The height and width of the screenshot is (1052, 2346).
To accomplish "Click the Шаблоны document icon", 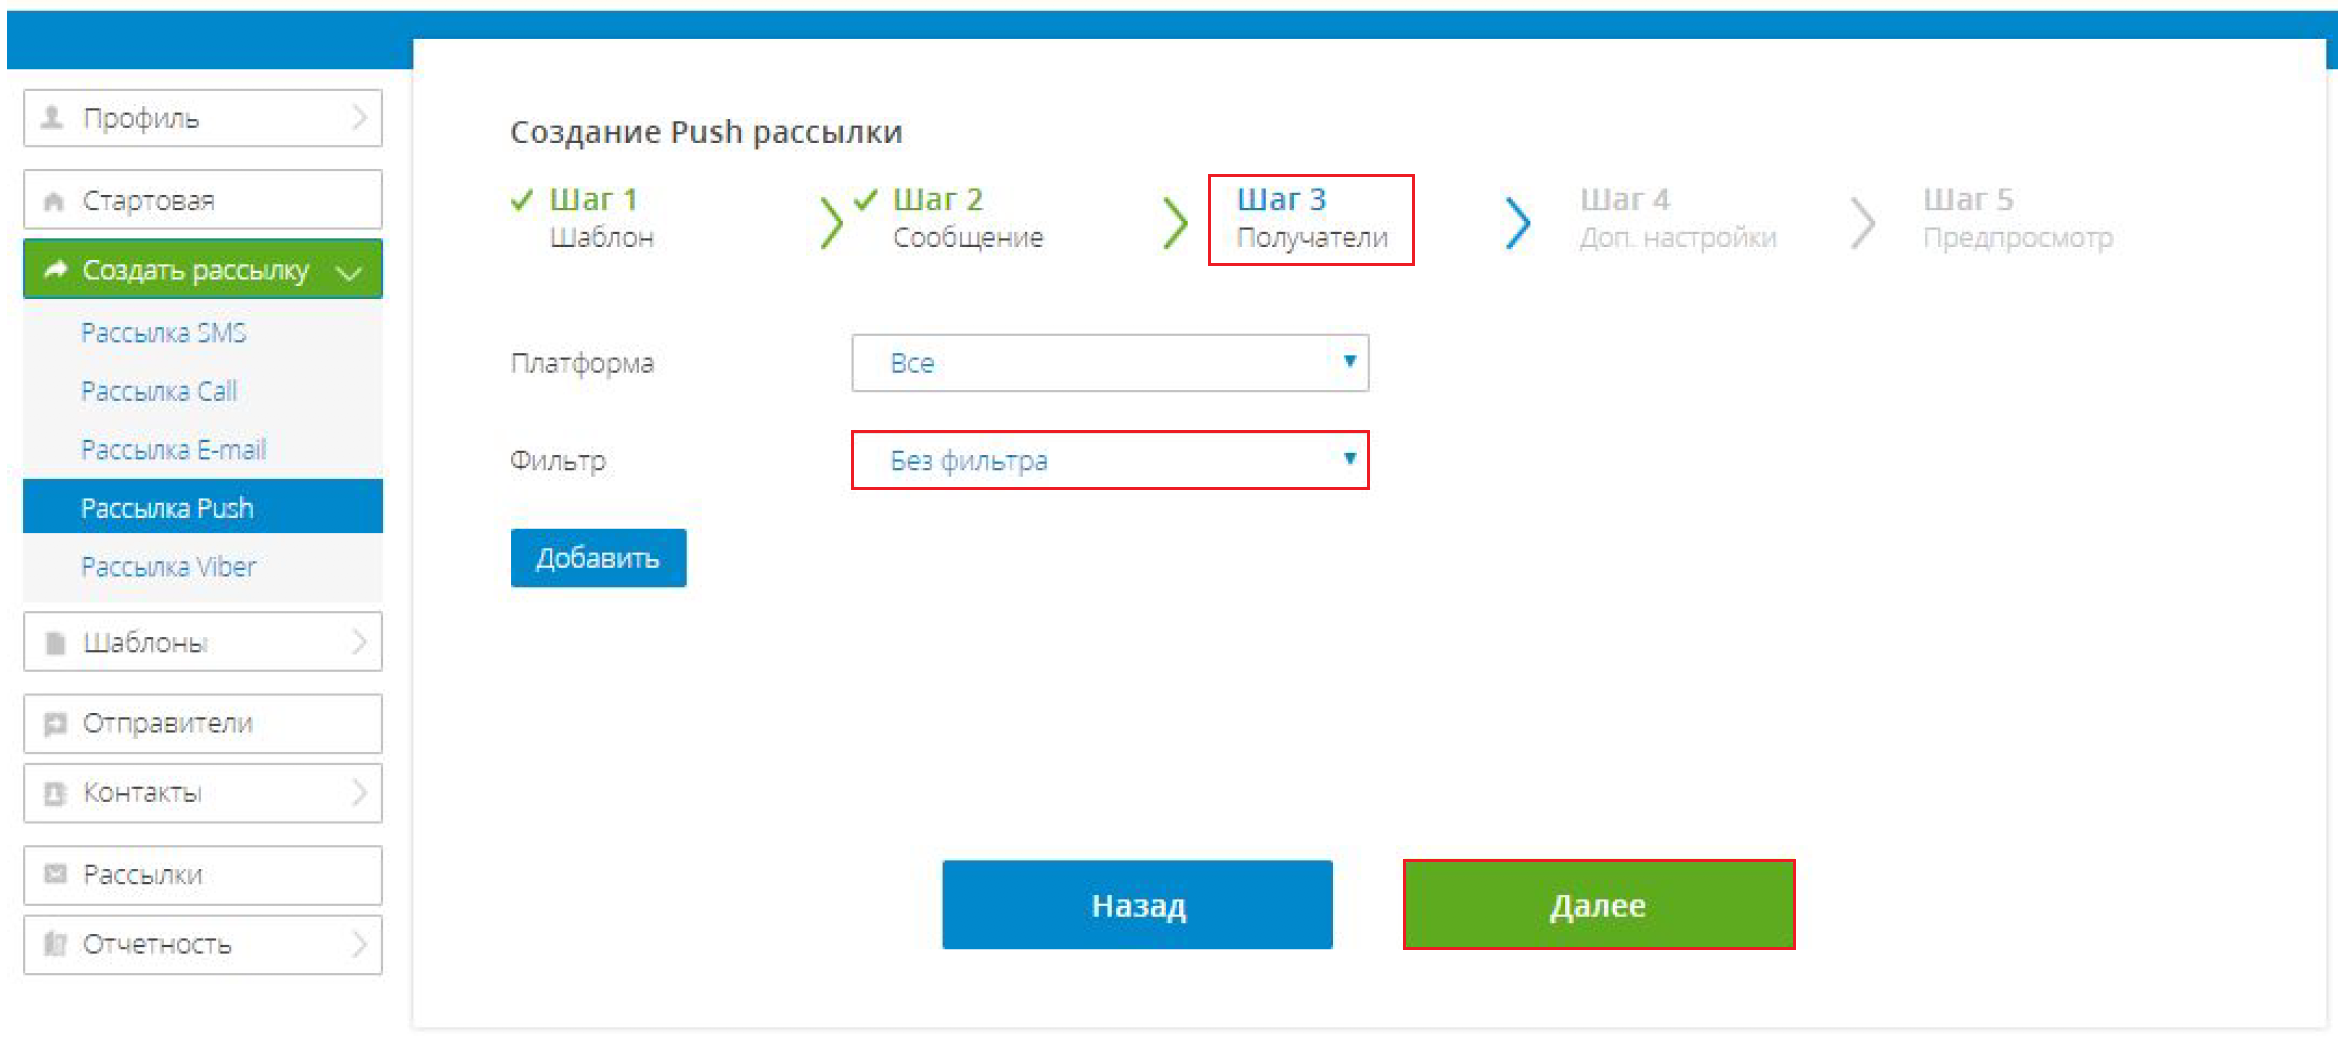I will (x=56, y=643).
